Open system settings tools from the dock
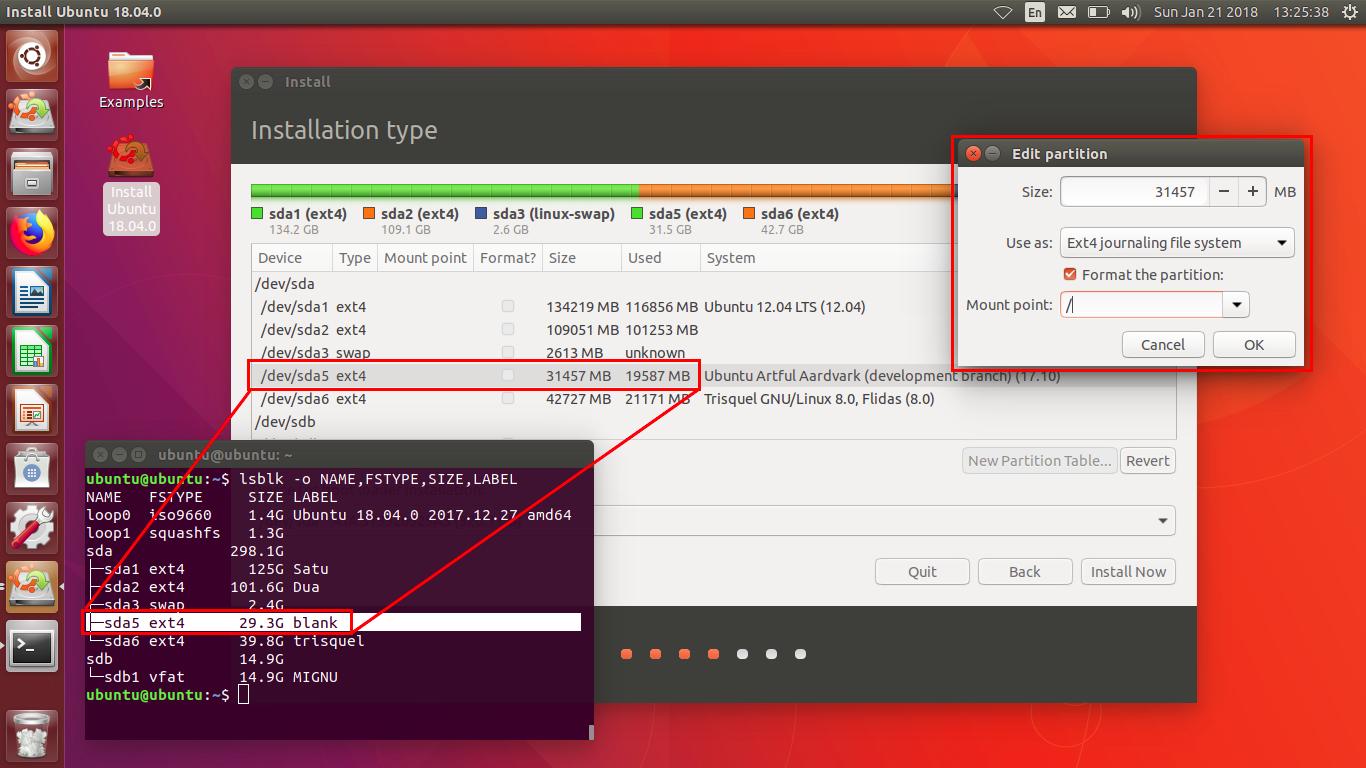The width and height of the screenshot is (1366, 768). pyautogui.click(x=32, y=527)
